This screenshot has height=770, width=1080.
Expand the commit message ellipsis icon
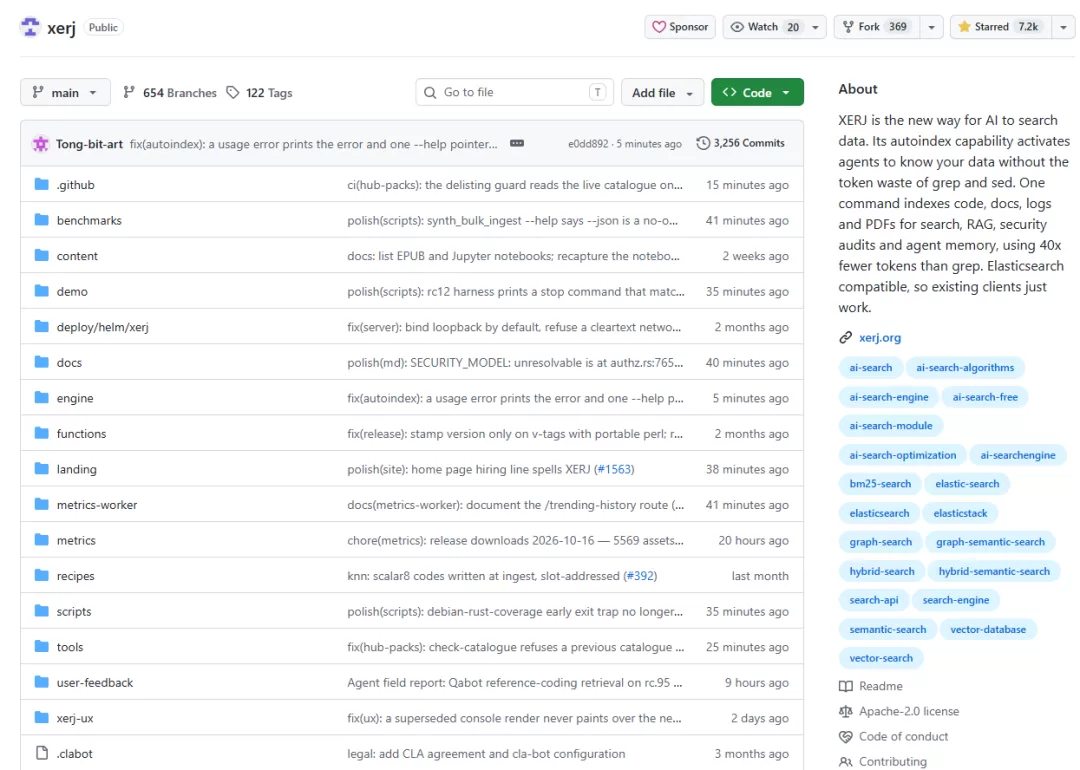(517, 143)
